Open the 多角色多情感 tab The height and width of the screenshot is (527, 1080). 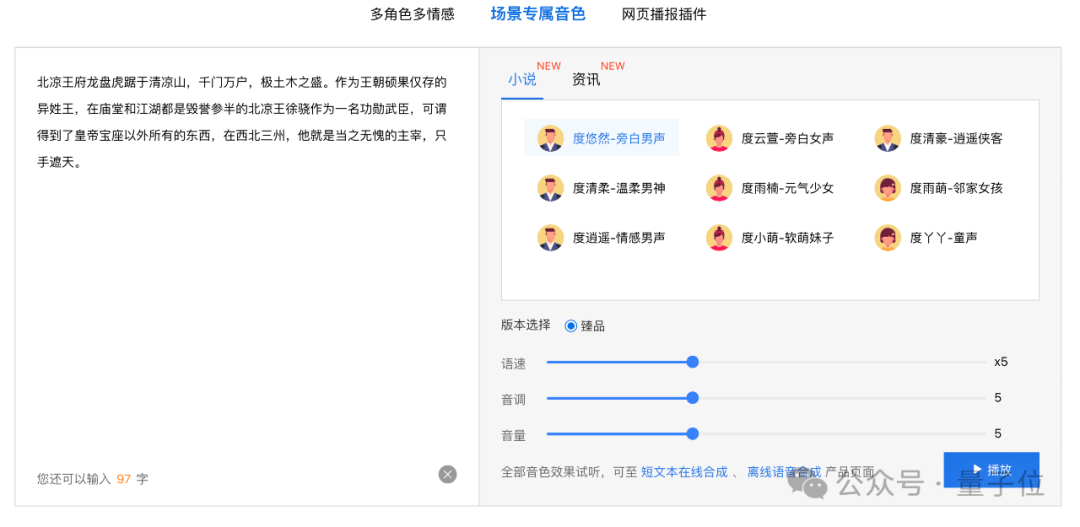click(413, 14)
